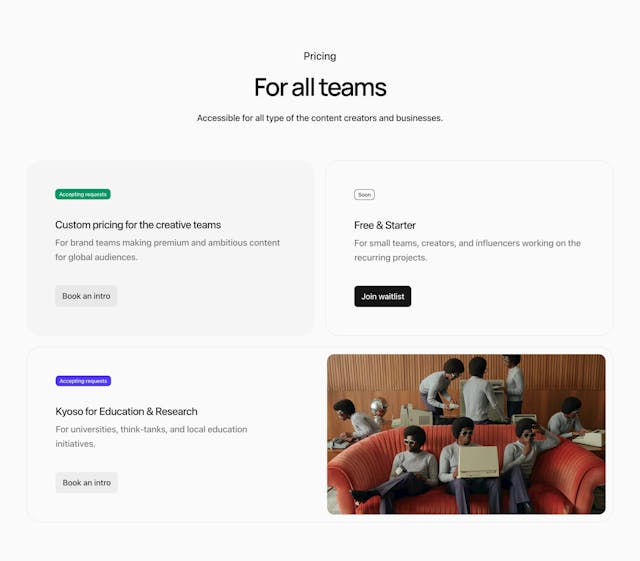The height and width of the screenshot is (561, 640).
Task: Click Book an intro under Custom pricing
Action: 86,296
